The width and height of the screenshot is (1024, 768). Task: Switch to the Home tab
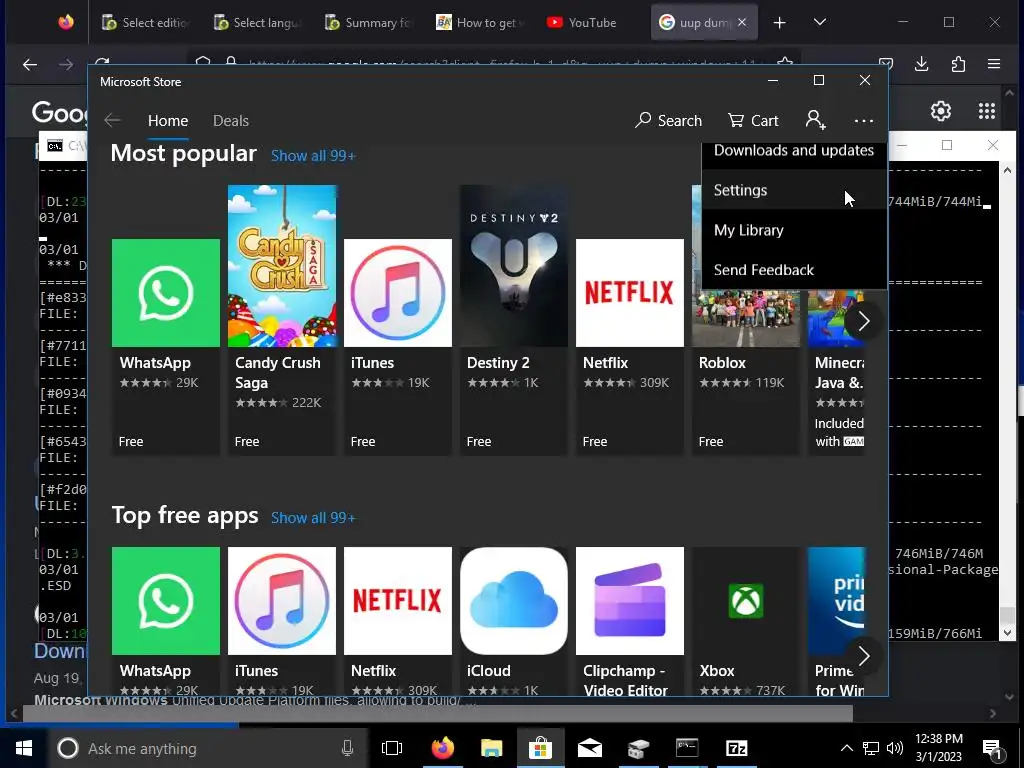168,121
